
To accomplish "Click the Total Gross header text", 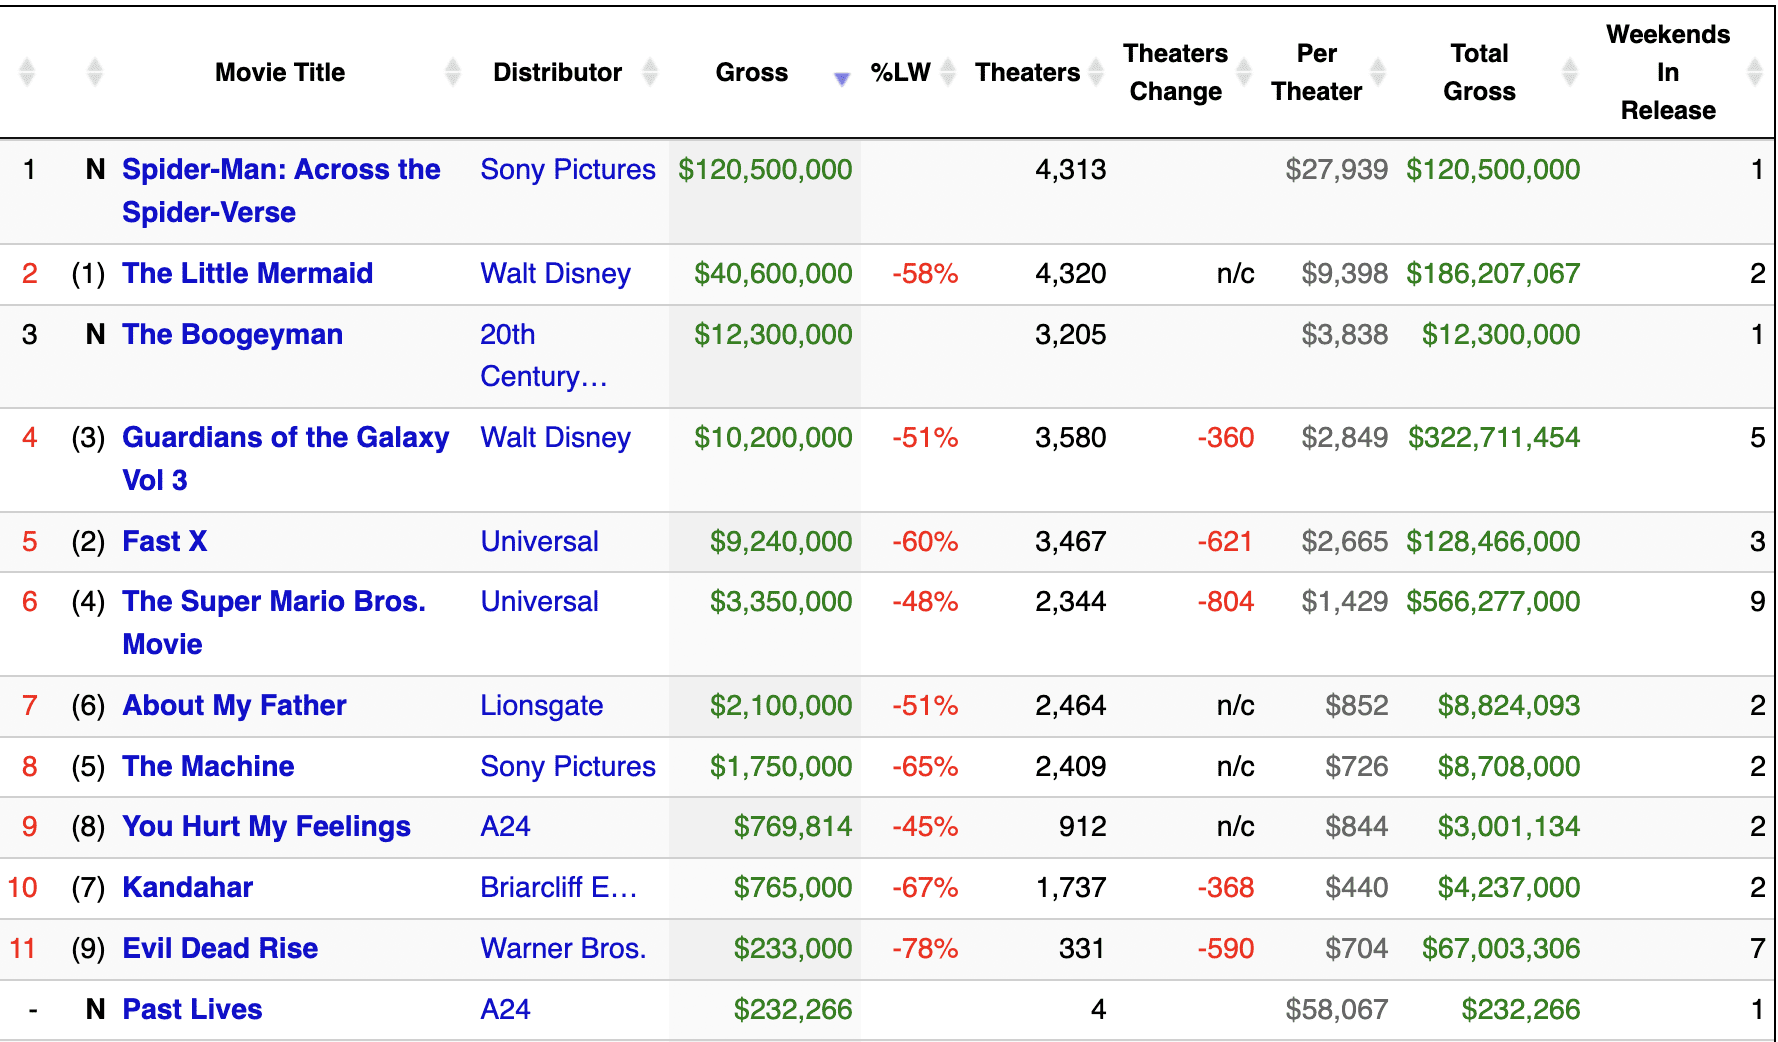I will click(1479, 72).
